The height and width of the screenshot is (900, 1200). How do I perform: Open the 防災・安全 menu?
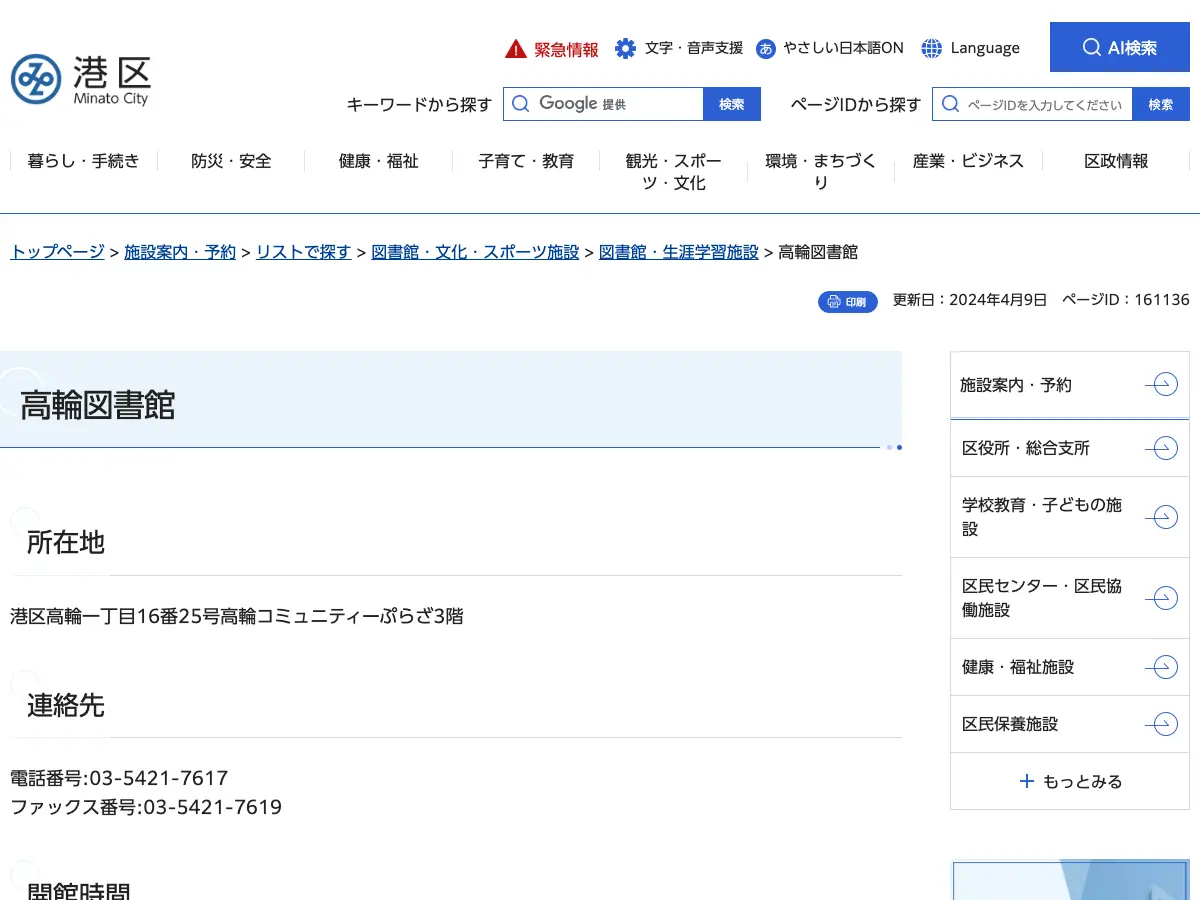[231, 161]
